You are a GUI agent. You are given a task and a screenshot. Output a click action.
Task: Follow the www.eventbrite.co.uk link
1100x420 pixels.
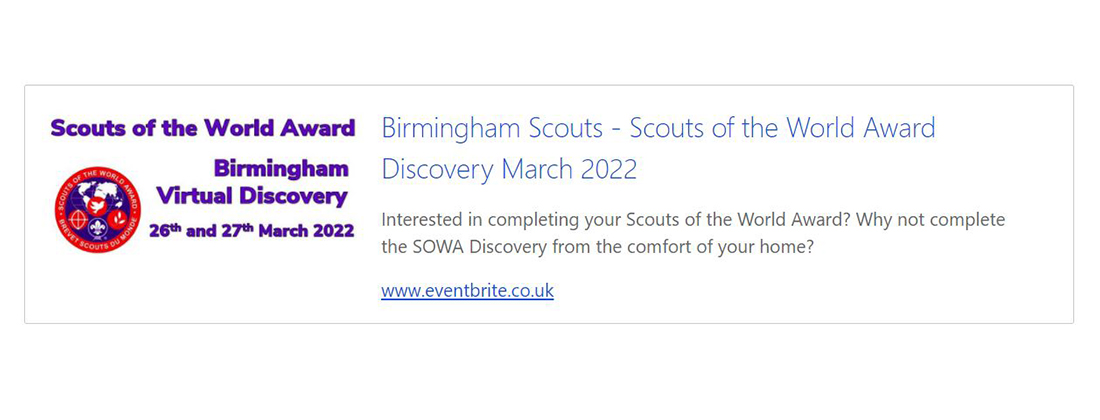(467, 291)
